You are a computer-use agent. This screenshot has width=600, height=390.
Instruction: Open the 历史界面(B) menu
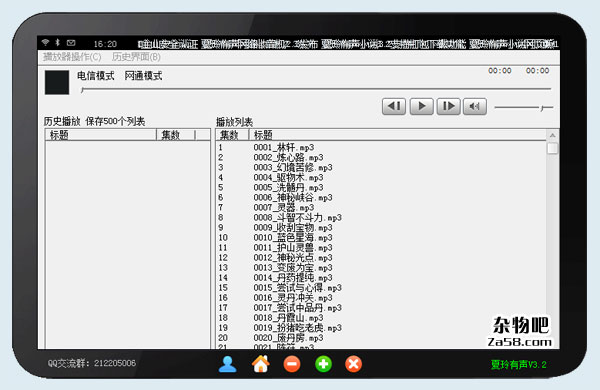click(136, 57)
